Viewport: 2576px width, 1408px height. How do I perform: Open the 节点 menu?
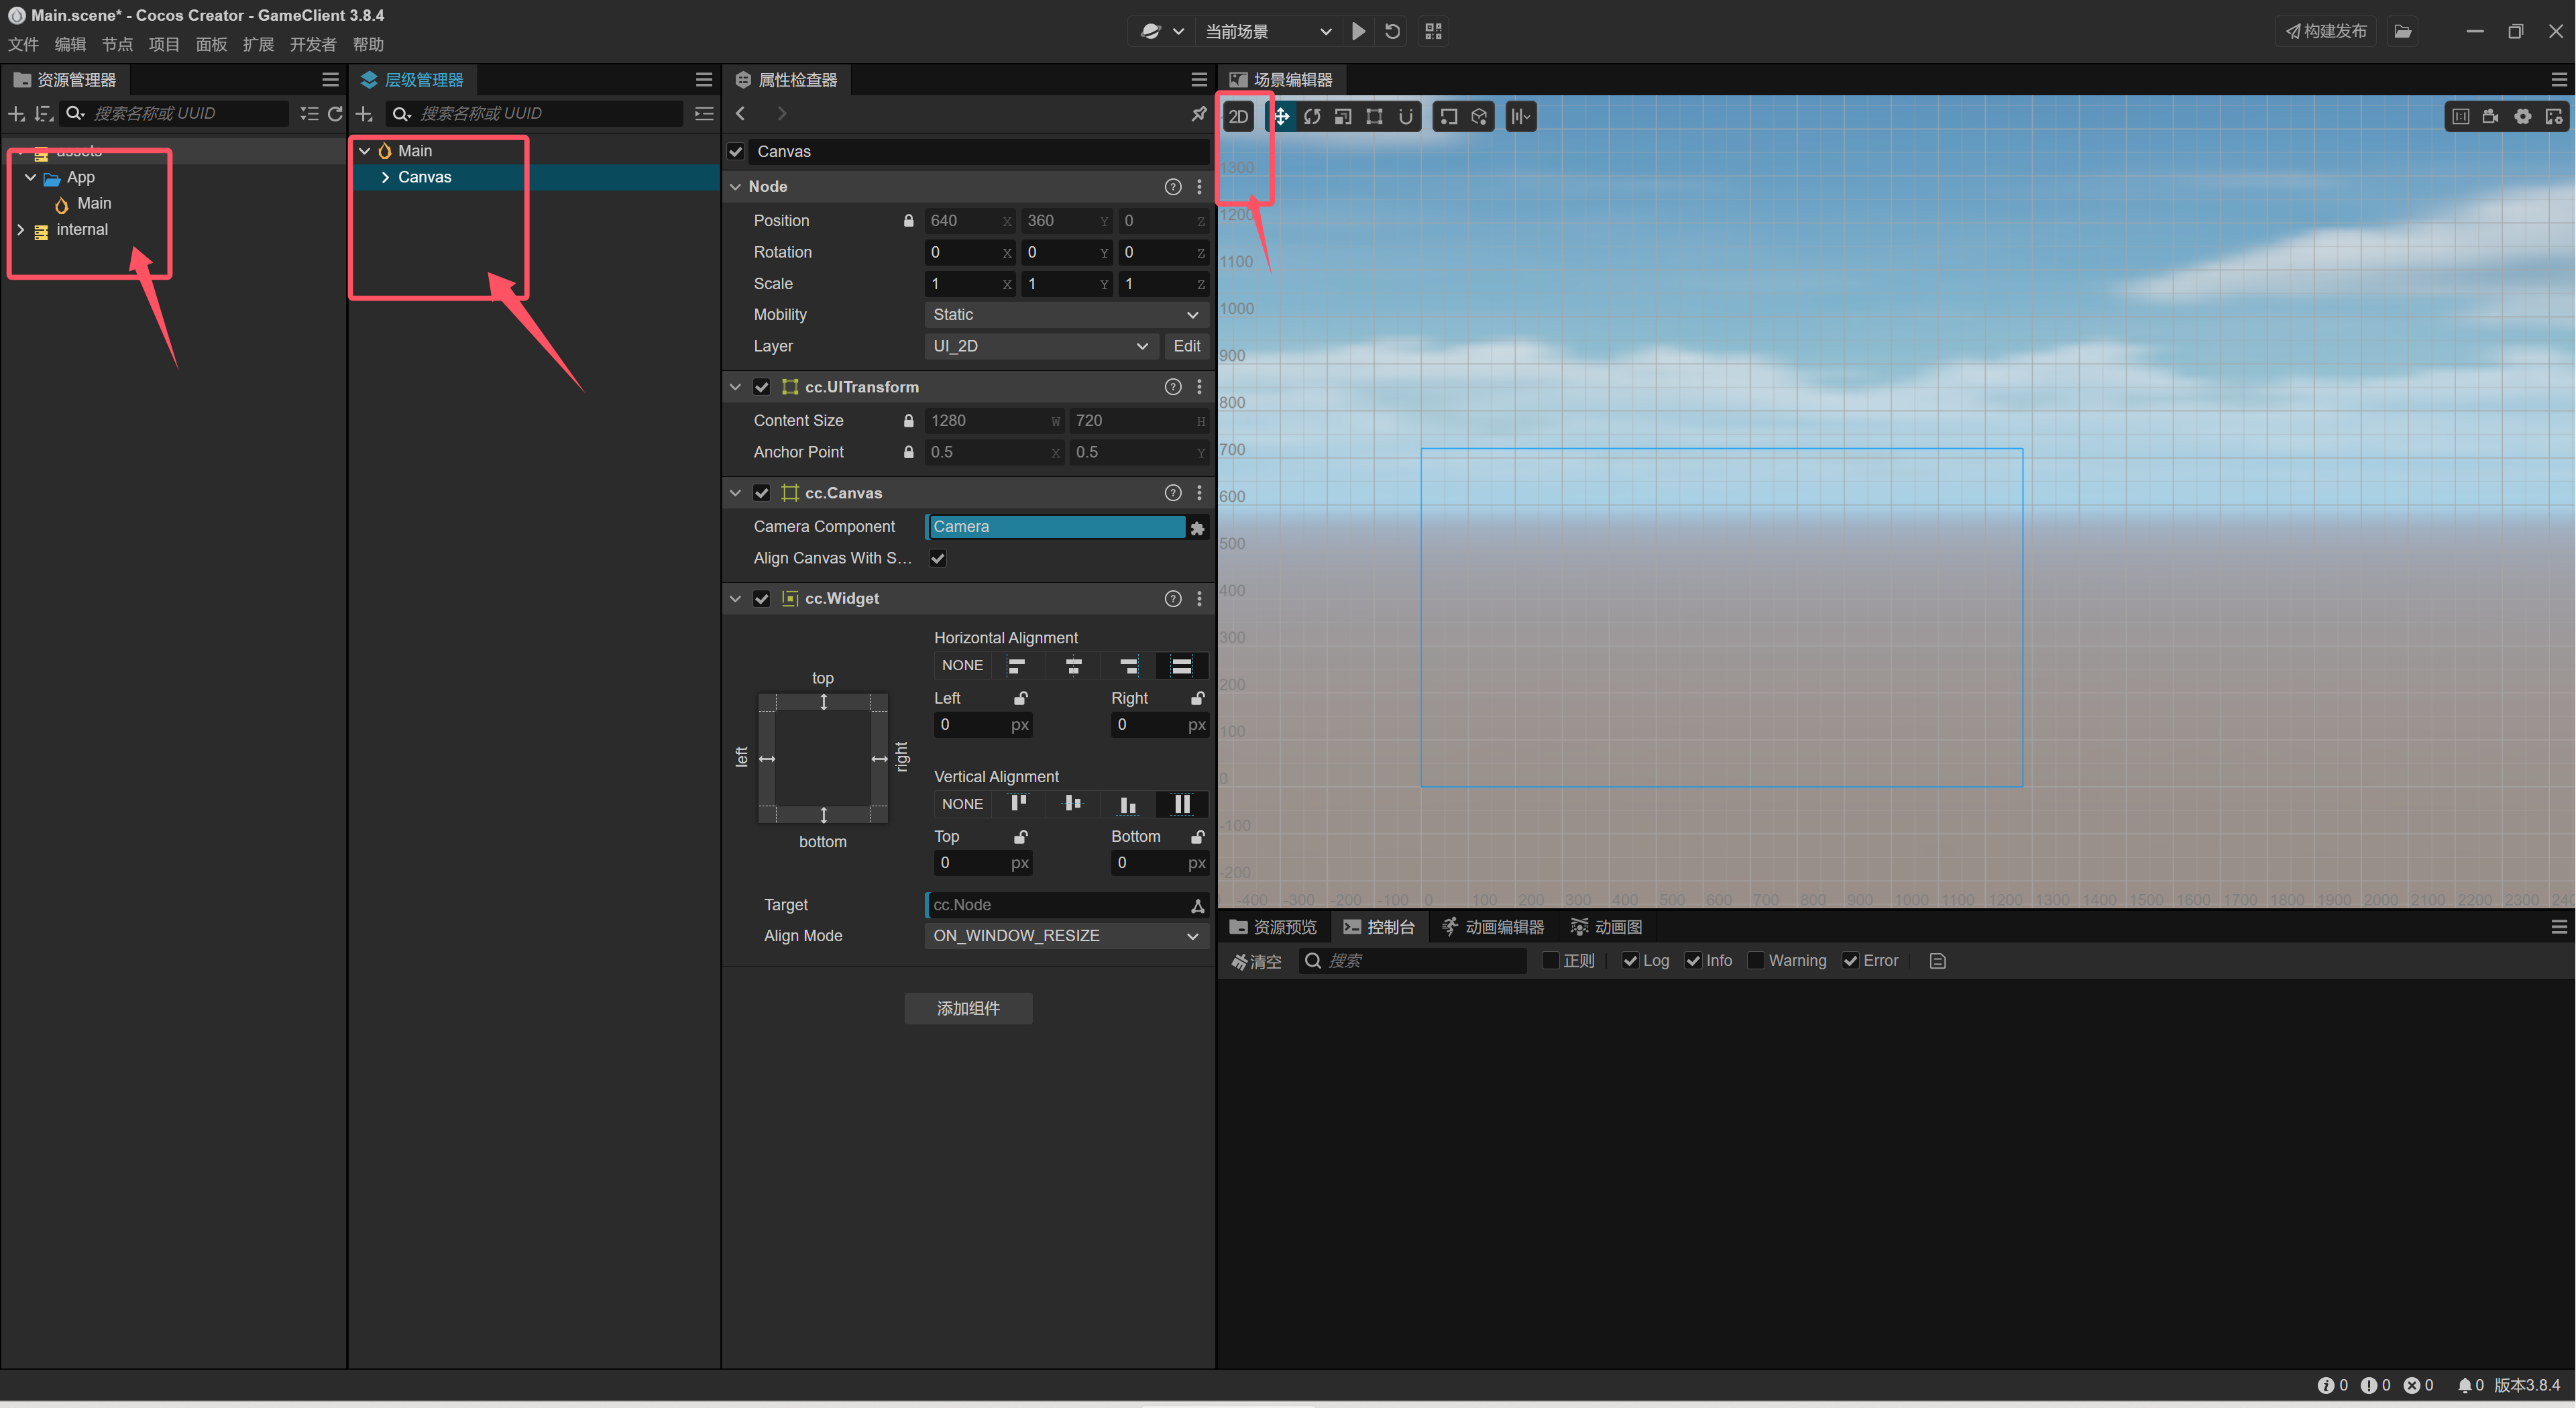click(x=117, y=44)
